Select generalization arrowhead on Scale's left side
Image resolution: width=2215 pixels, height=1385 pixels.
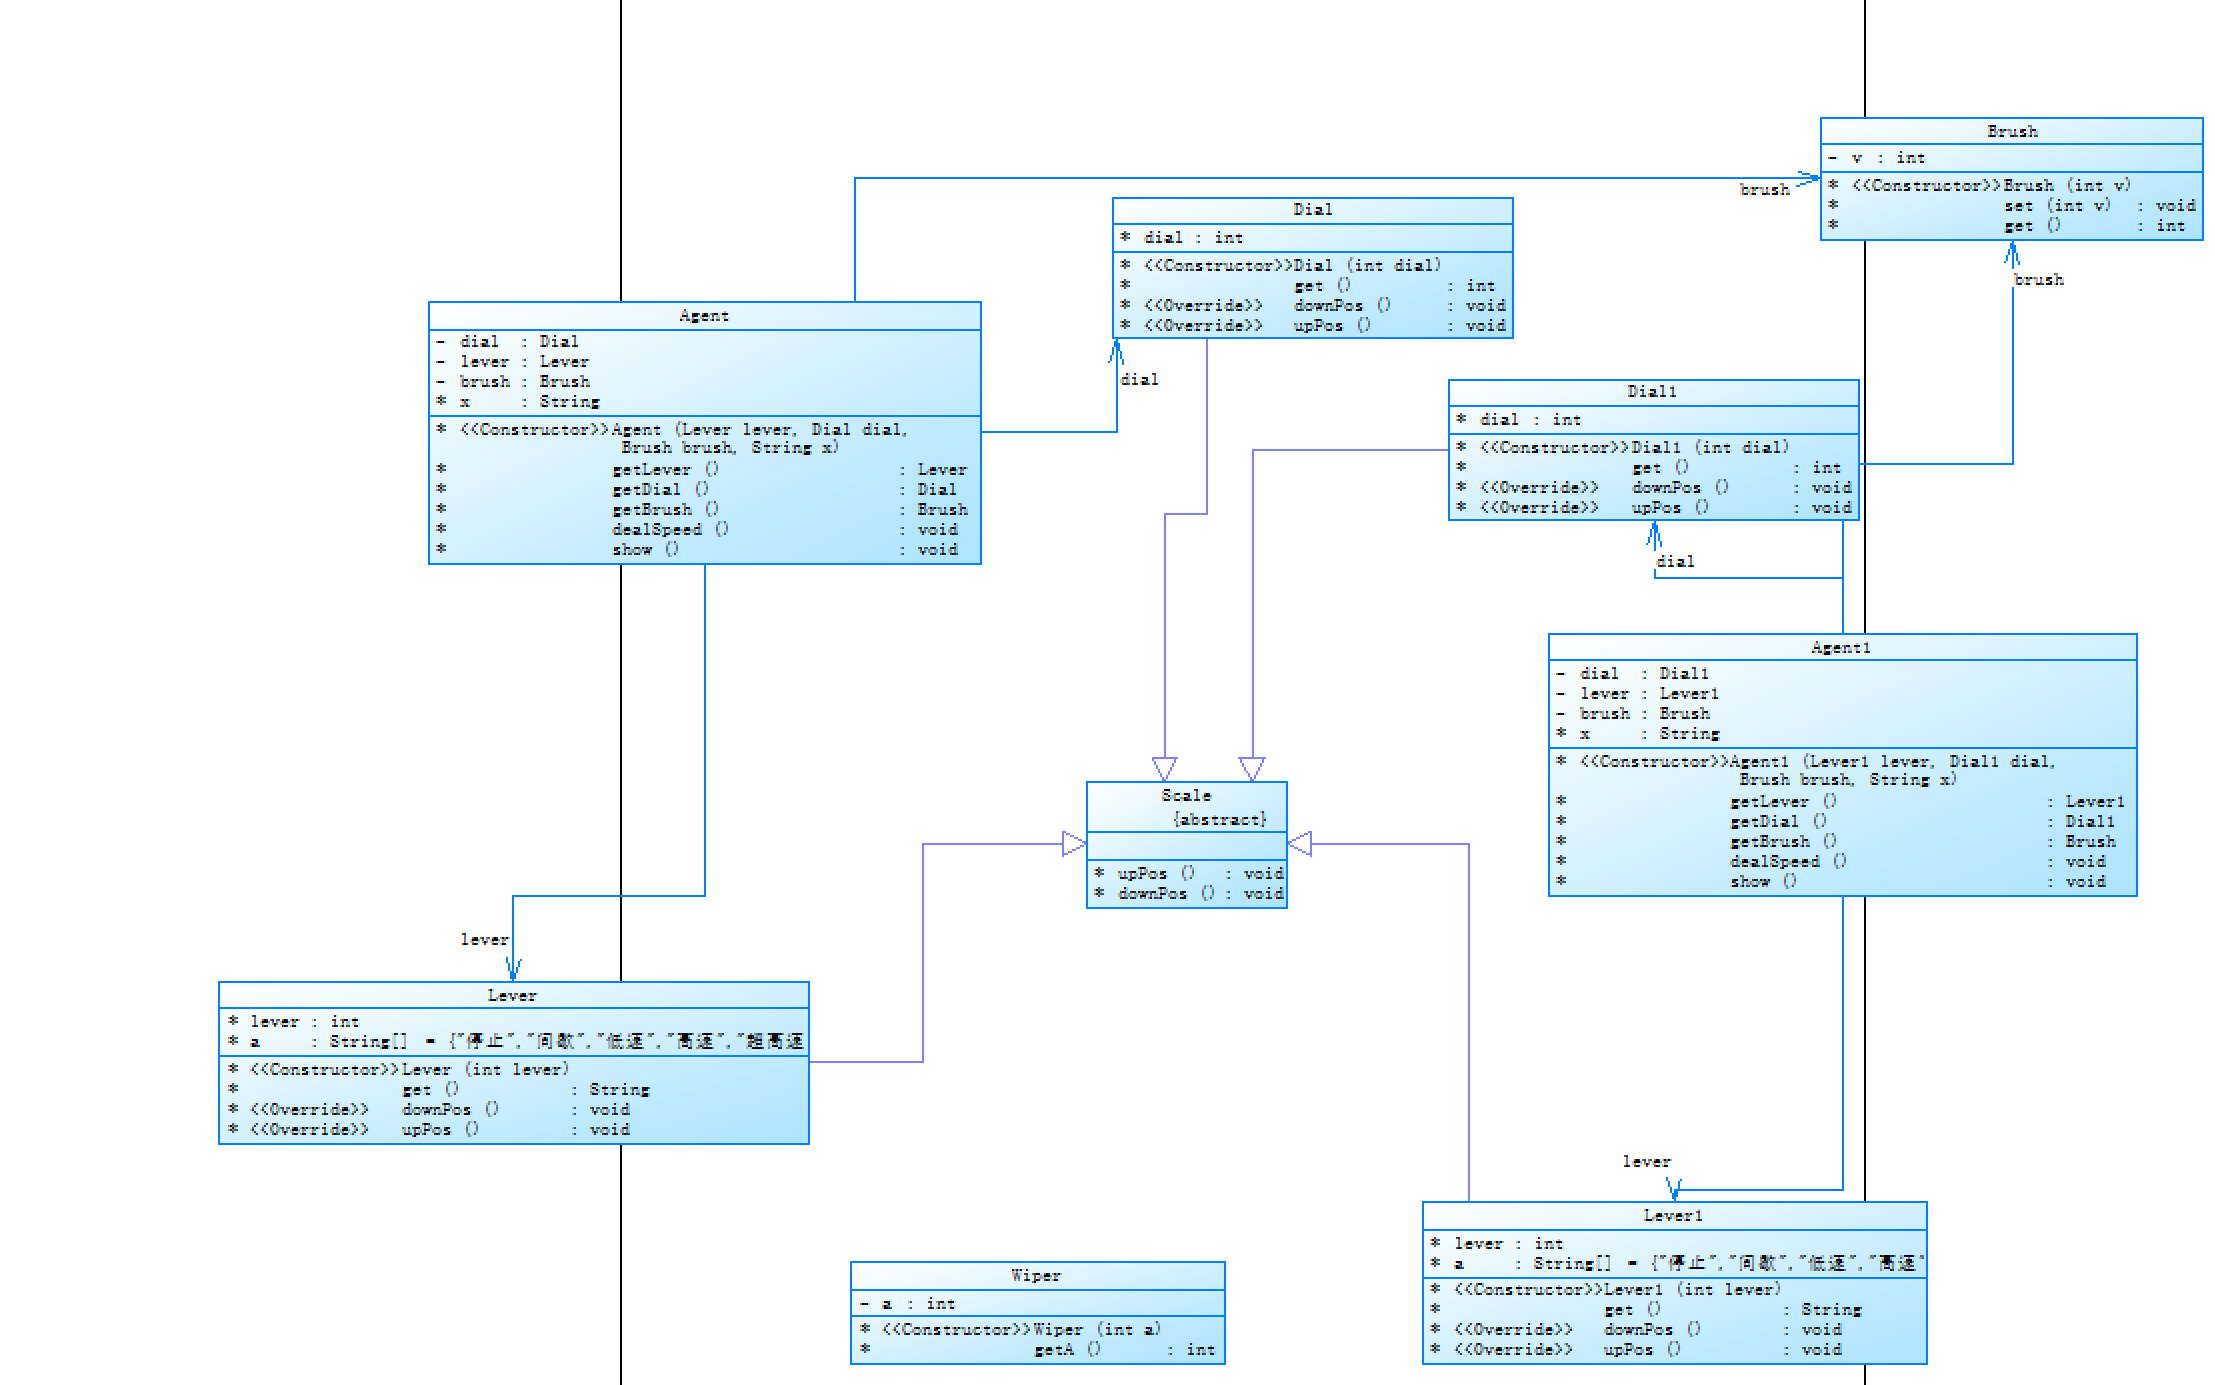click(1074, 844)
